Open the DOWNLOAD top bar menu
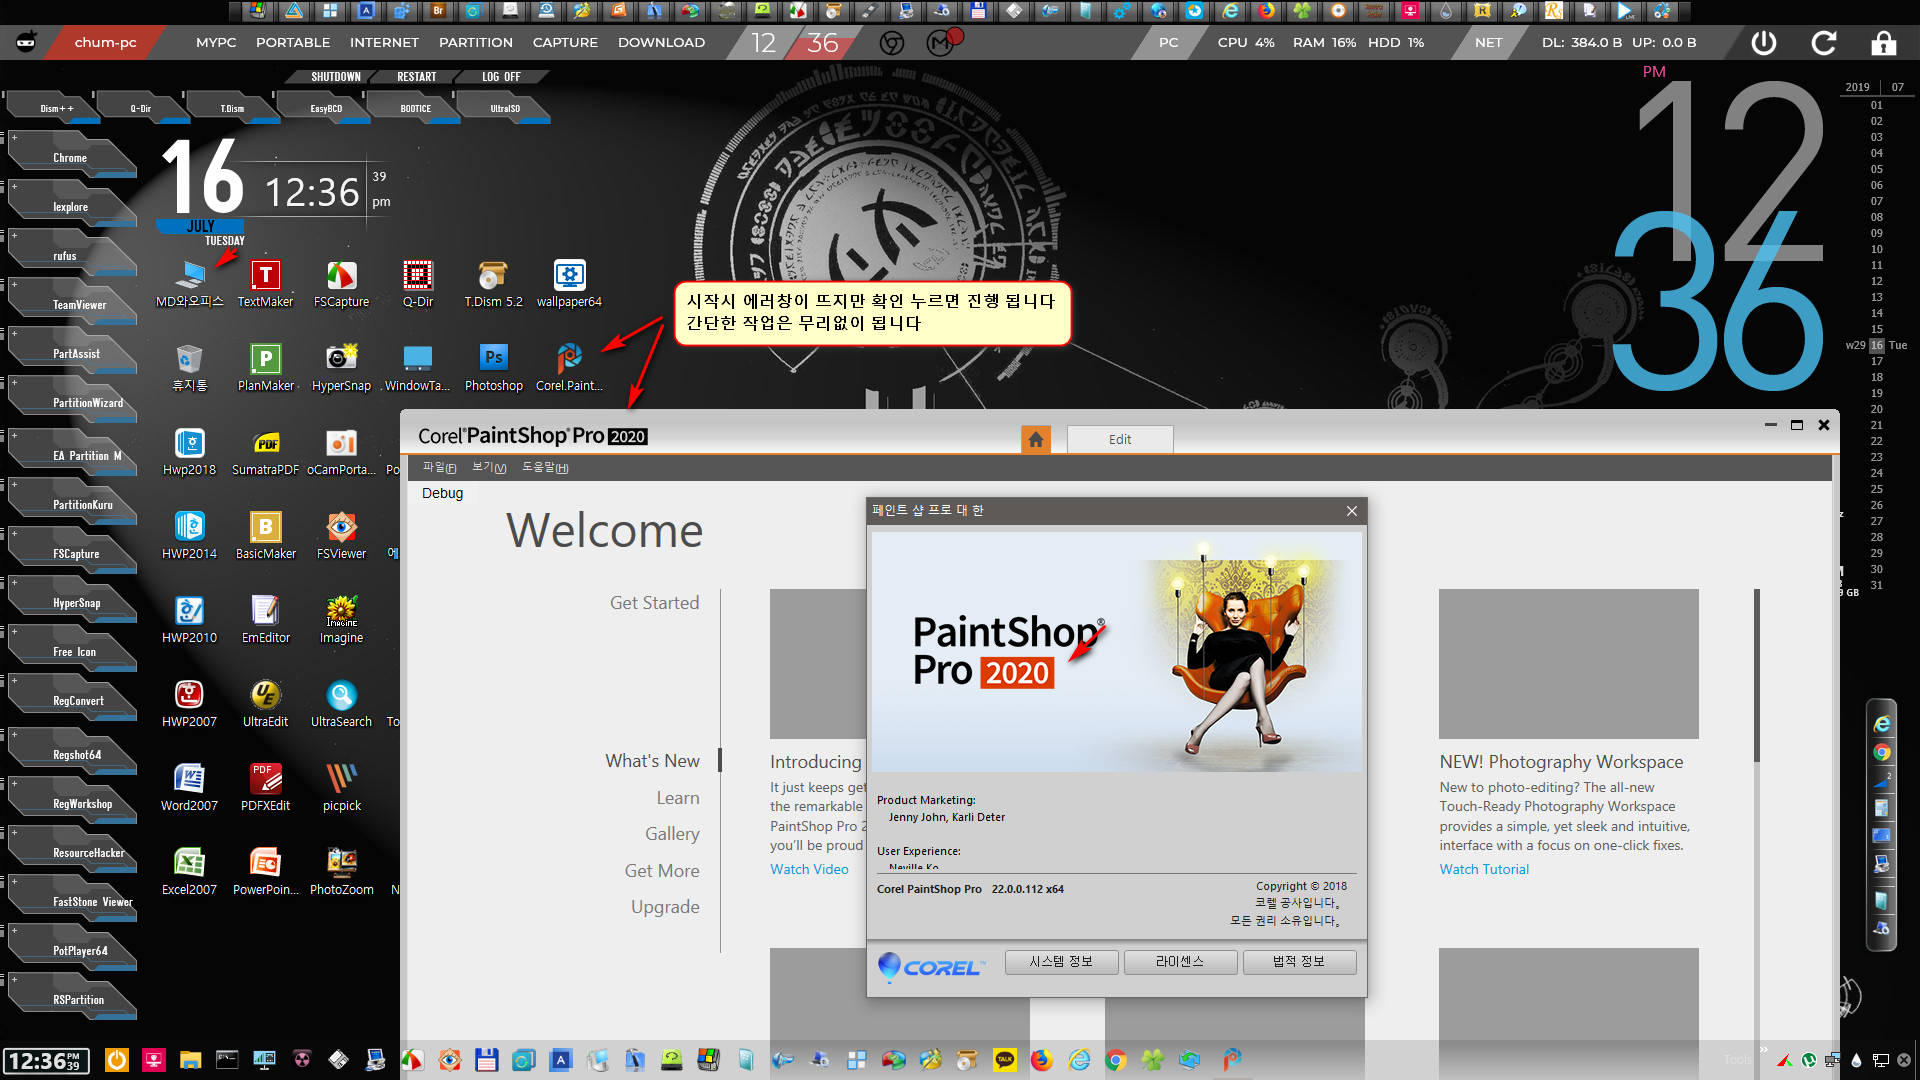 point(661,43)
